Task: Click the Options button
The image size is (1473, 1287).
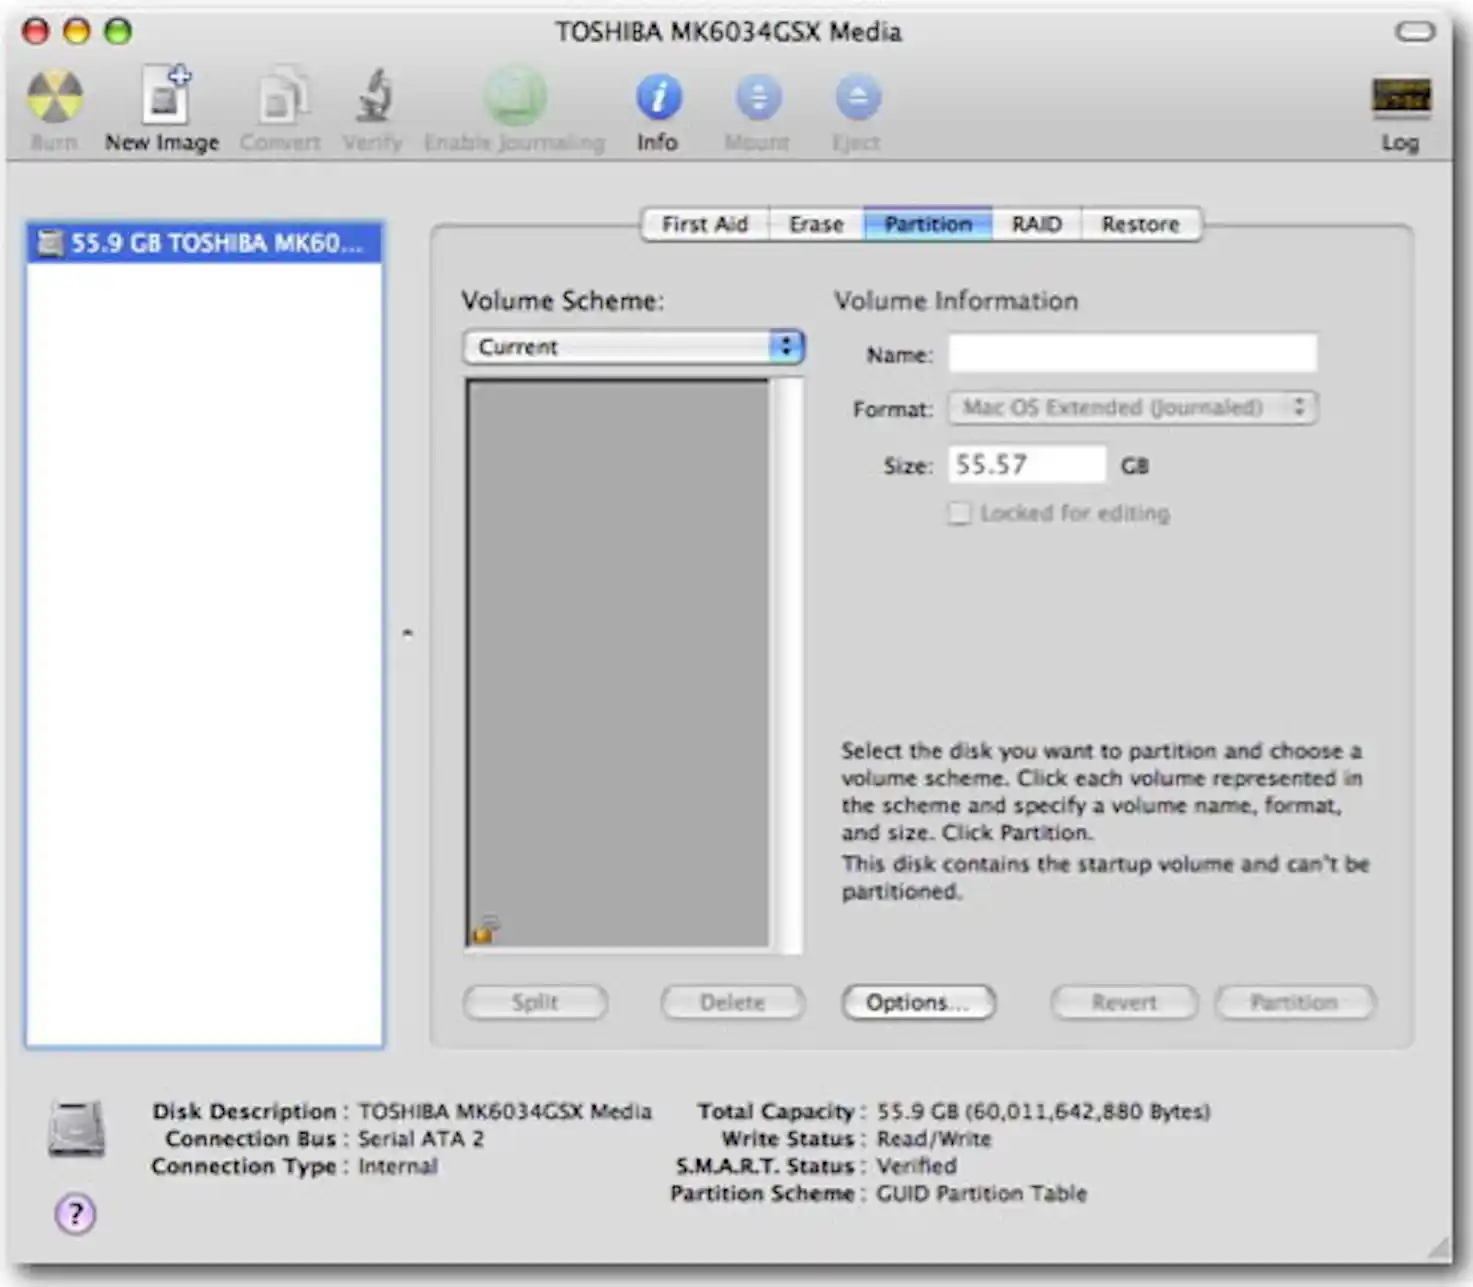Action: (917, 1003)
